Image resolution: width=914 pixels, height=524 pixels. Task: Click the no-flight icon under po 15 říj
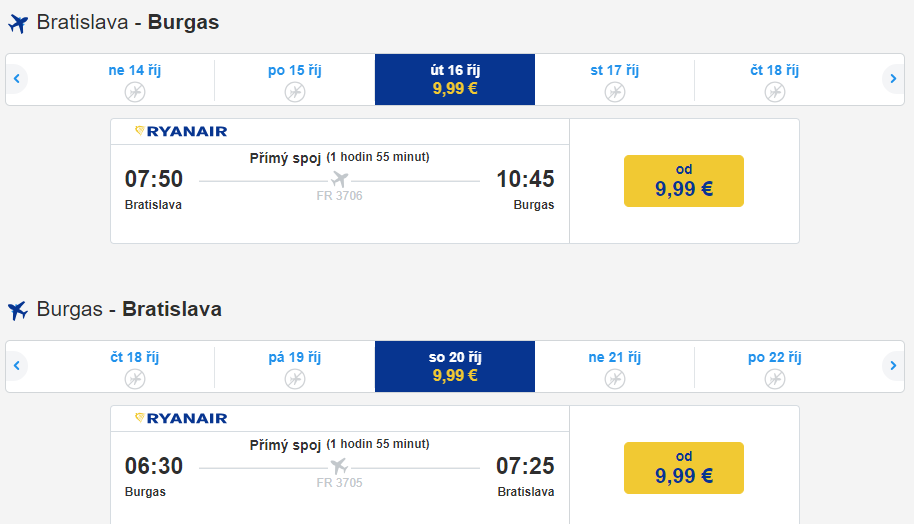pos(295,92)
